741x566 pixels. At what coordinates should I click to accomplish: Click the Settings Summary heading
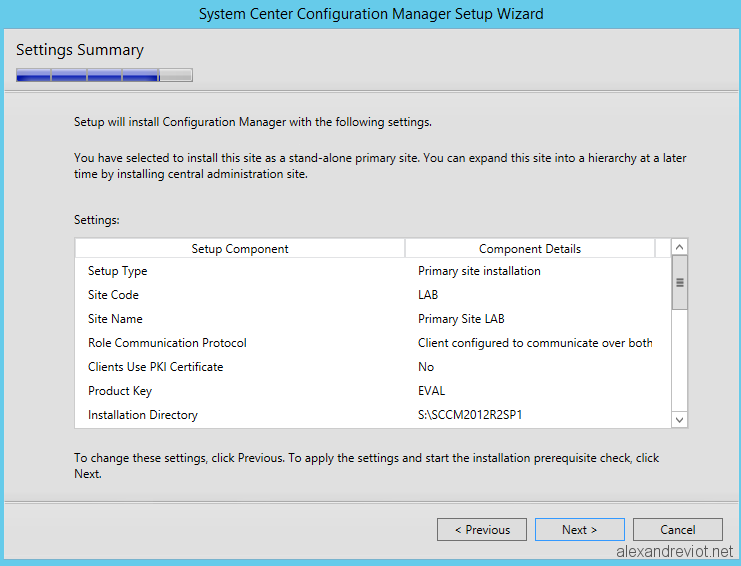(x=80, y=50)
